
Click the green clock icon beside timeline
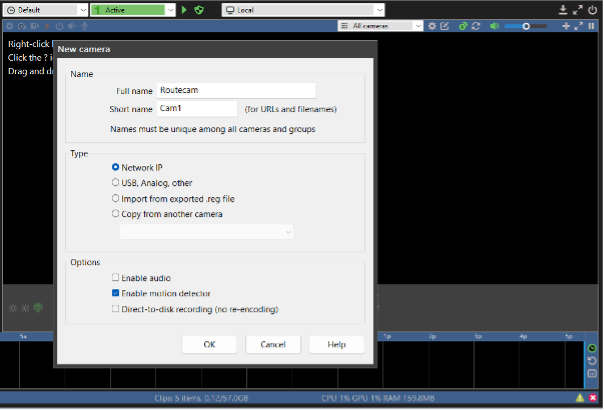(592, 348)
